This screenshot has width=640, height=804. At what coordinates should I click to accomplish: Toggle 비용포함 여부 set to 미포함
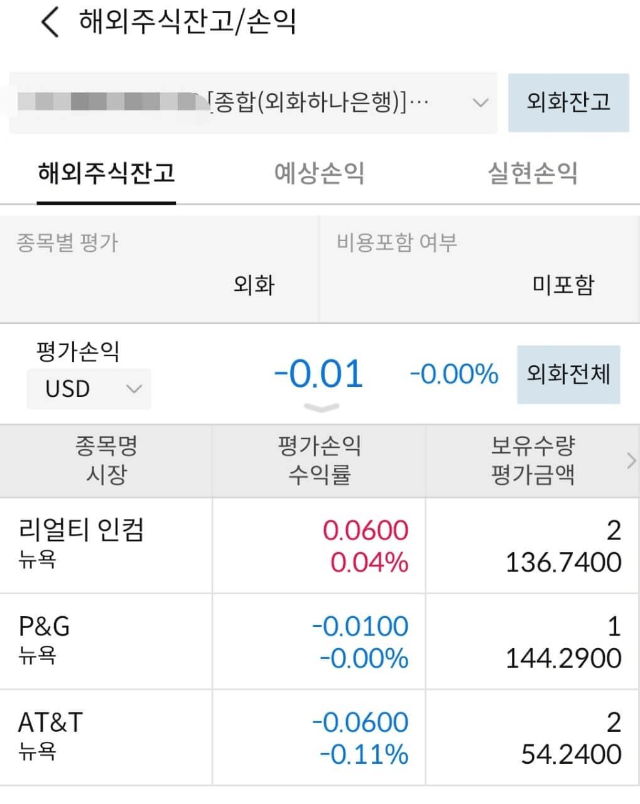(x=564, y=284)
